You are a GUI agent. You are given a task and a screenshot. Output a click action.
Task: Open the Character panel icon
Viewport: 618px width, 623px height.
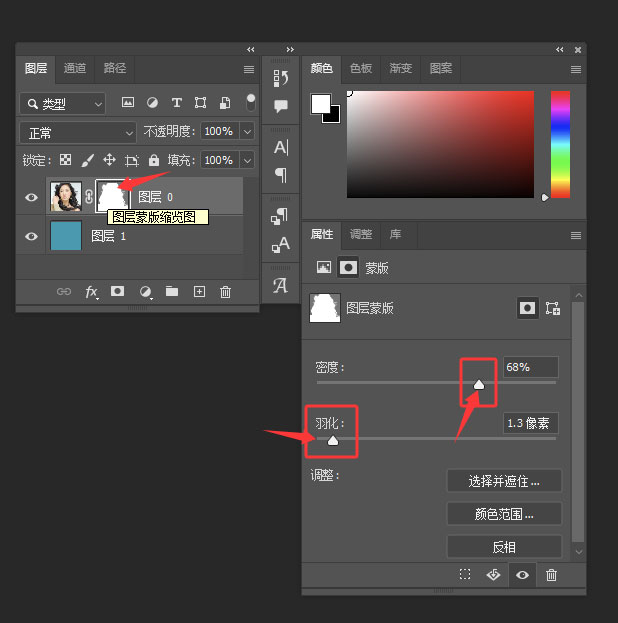(x=281, y=147)
